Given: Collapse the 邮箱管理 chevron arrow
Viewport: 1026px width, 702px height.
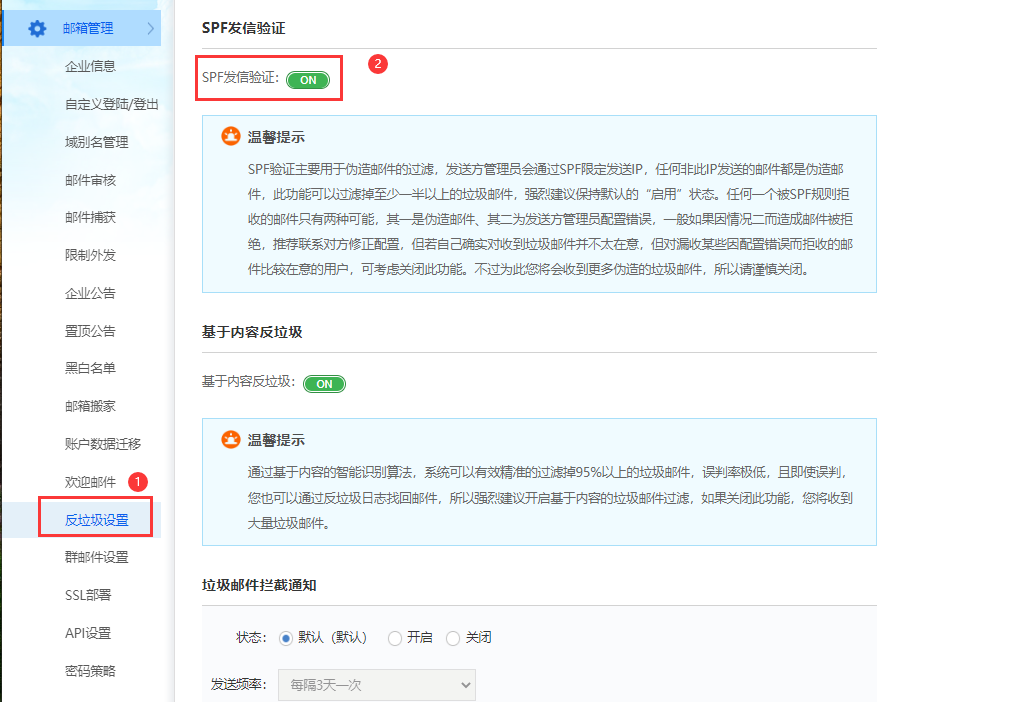Looking at the screenshot, I should point(150,28).
